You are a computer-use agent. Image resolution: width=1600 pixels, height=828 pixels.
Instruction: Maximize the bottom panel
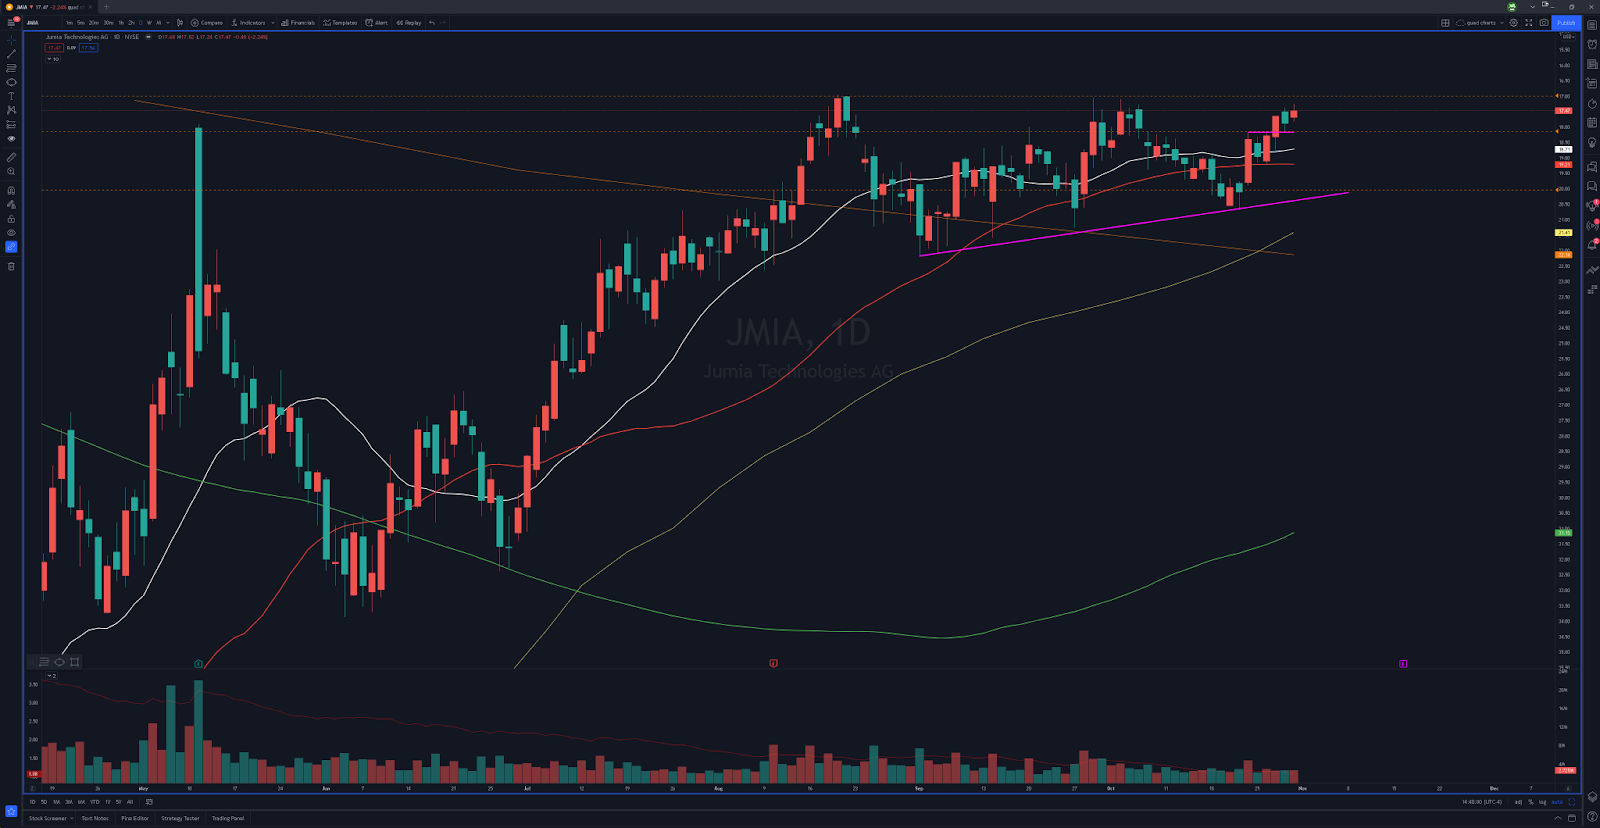coord(1572,818)
